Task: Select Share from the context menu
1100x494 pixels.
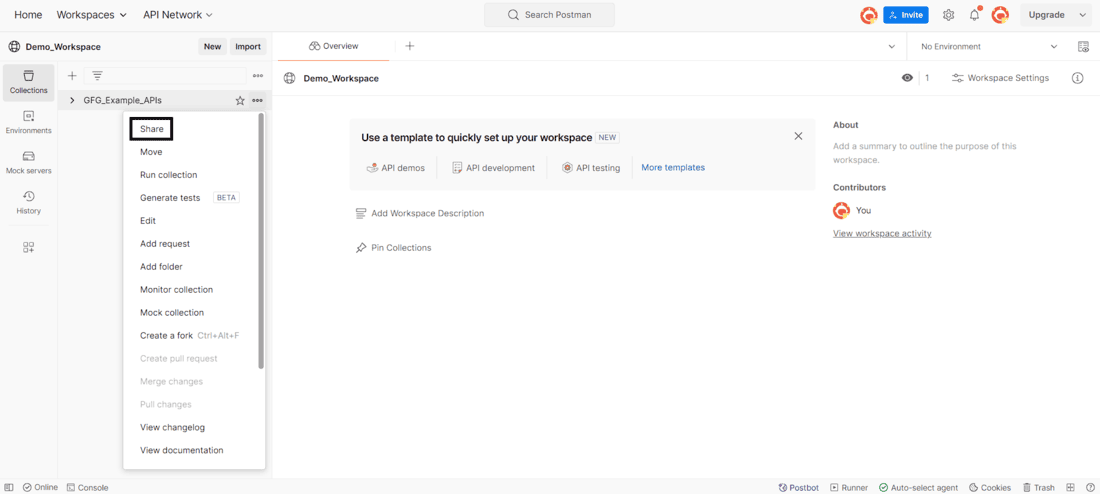Action: coord(152,129)
